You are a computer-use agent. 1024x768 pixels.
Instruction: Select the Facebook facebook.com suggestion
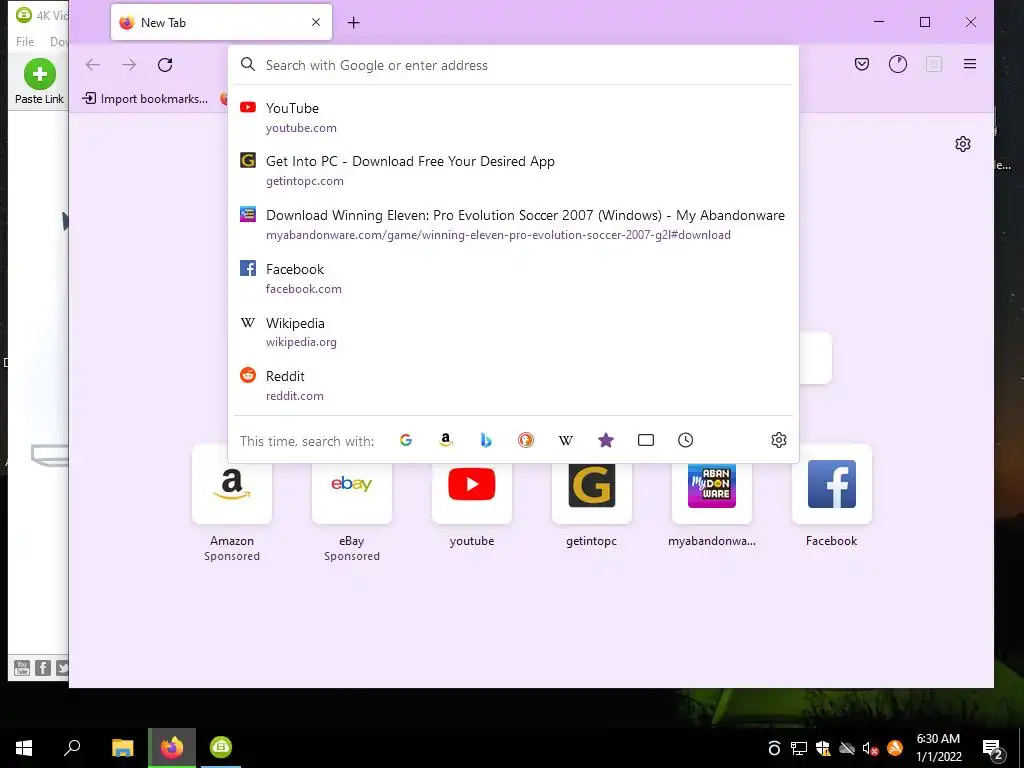(x=513, y=278)
